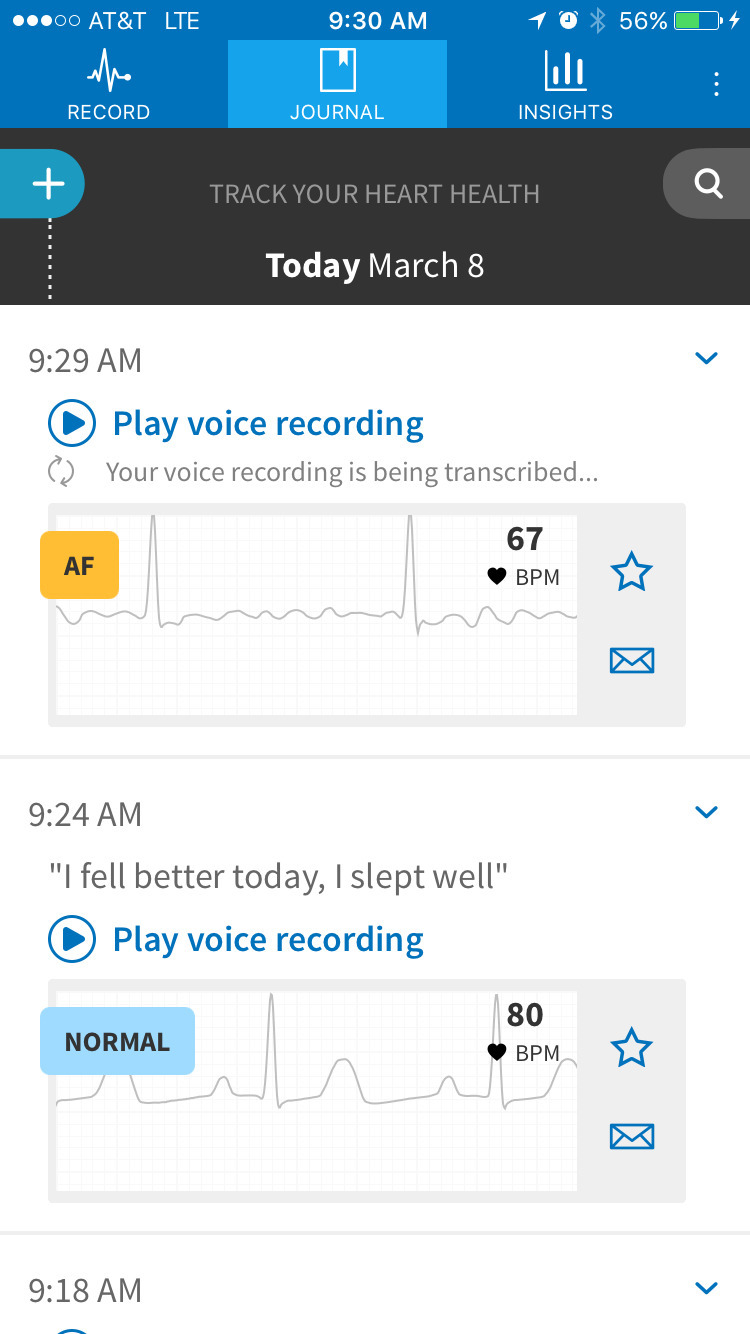Viewport: 750px width, 1334px height.
Task: Tap the yellow AF classification badge
Action: tap(79, 566)
